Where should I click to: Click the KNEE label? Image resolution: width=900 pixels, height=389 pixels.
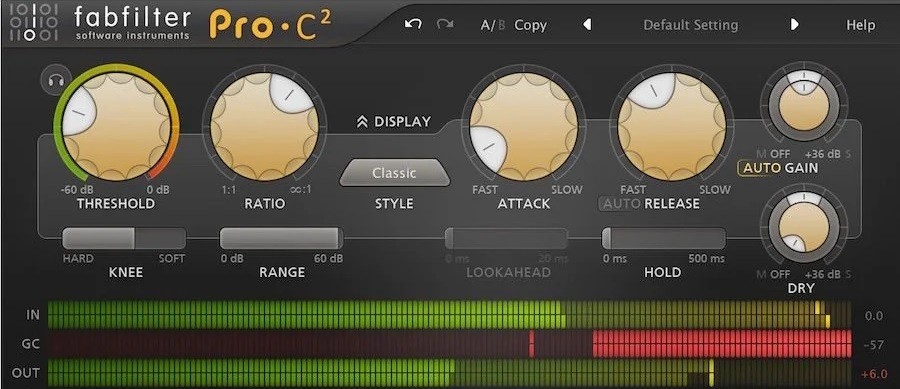(126, 273)
